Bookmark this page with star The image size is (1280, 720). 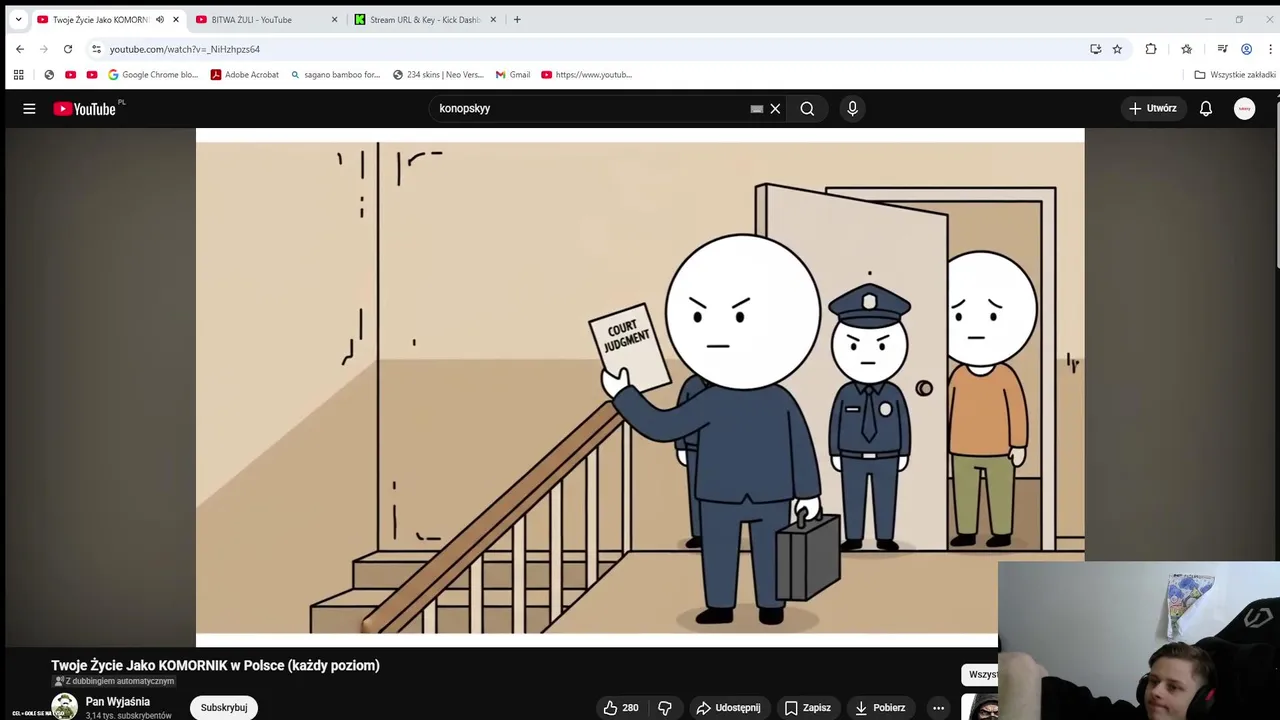(x=1117, y=49)
